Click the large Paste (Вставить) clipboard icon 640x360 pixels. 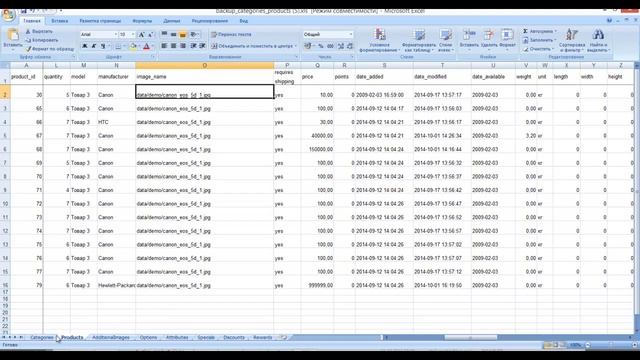click(13, 35)
